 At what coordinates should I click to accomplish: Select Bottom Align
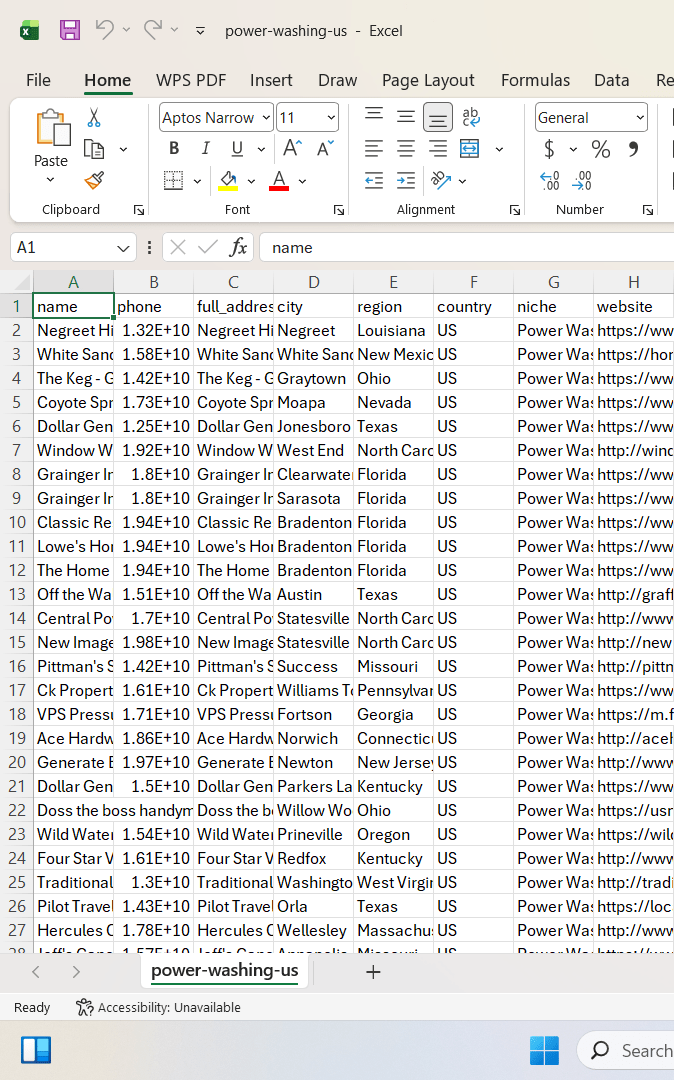437,118
